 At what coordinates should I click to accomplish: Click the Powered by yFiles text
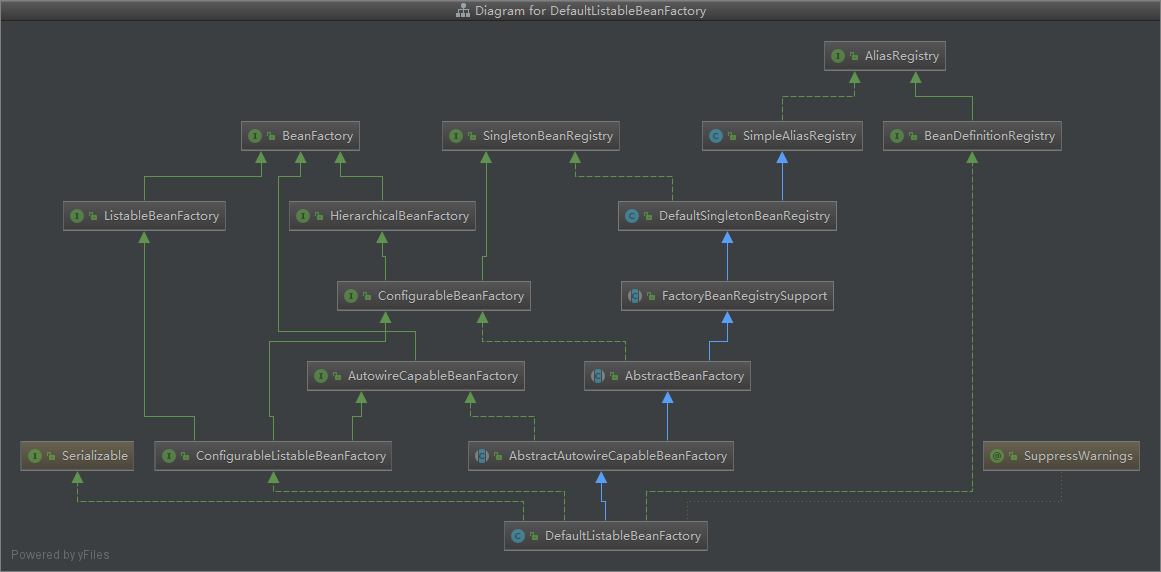(61, 555)
